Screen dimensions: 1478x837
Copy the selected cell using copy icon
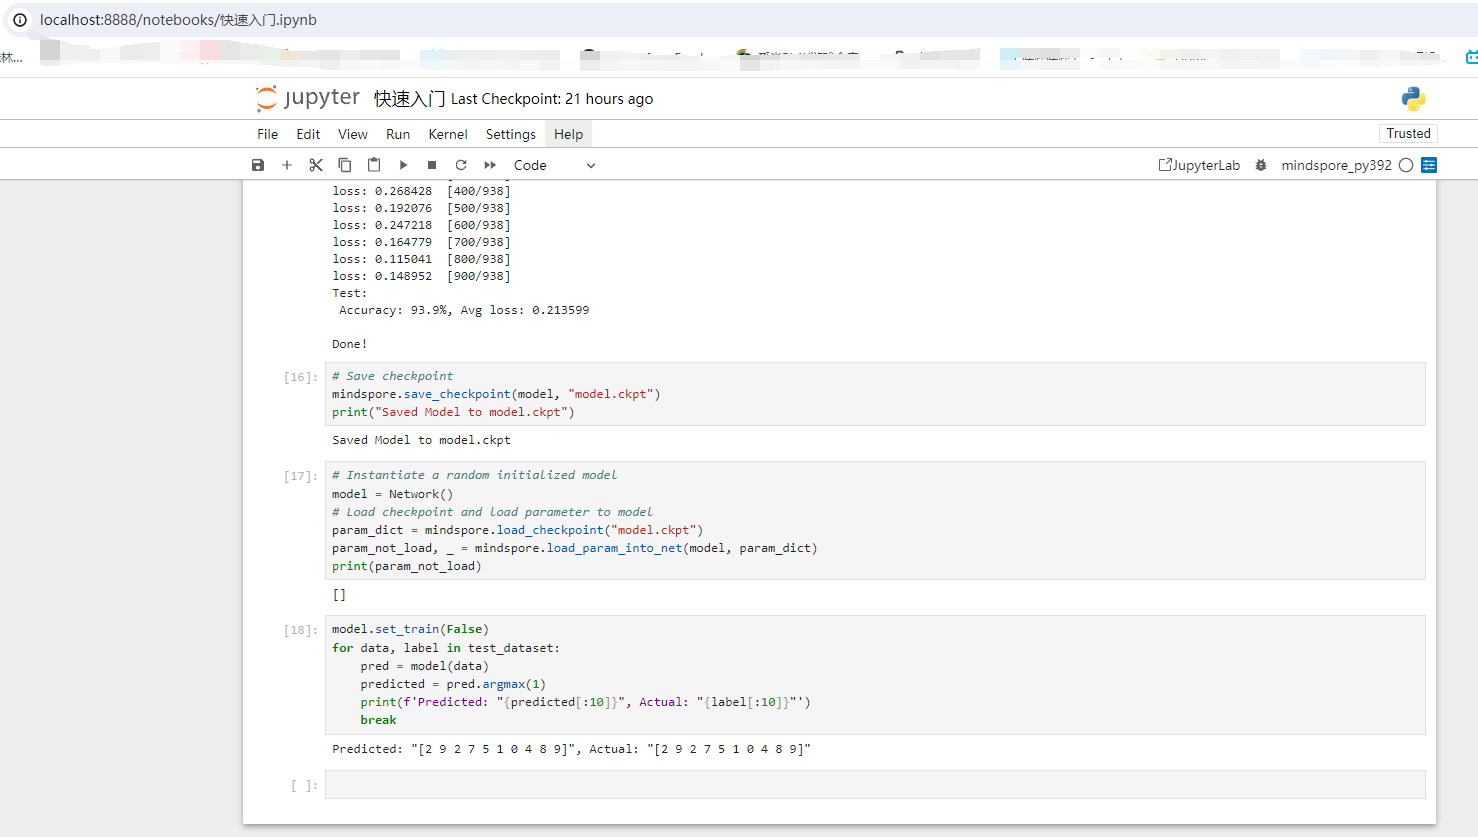coord(345,164)
